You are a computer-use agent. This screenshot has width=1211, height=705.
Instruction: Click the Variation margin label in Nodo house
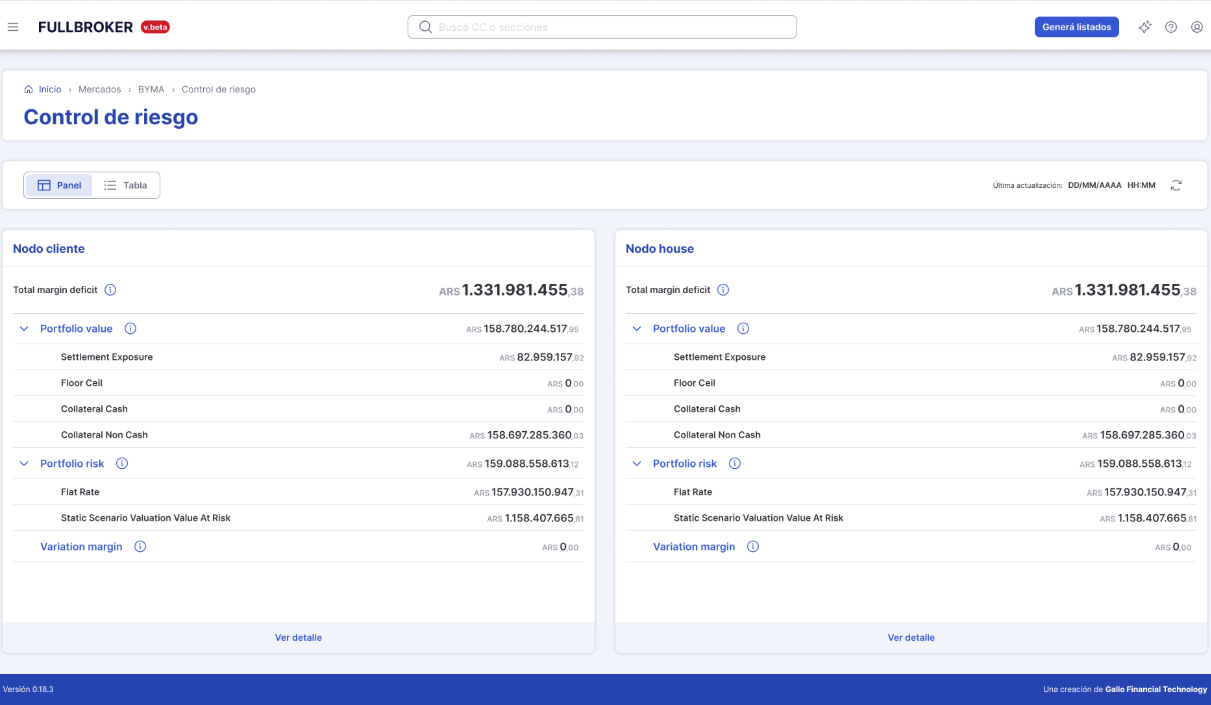pyautogui.click(x=694, y=547)
